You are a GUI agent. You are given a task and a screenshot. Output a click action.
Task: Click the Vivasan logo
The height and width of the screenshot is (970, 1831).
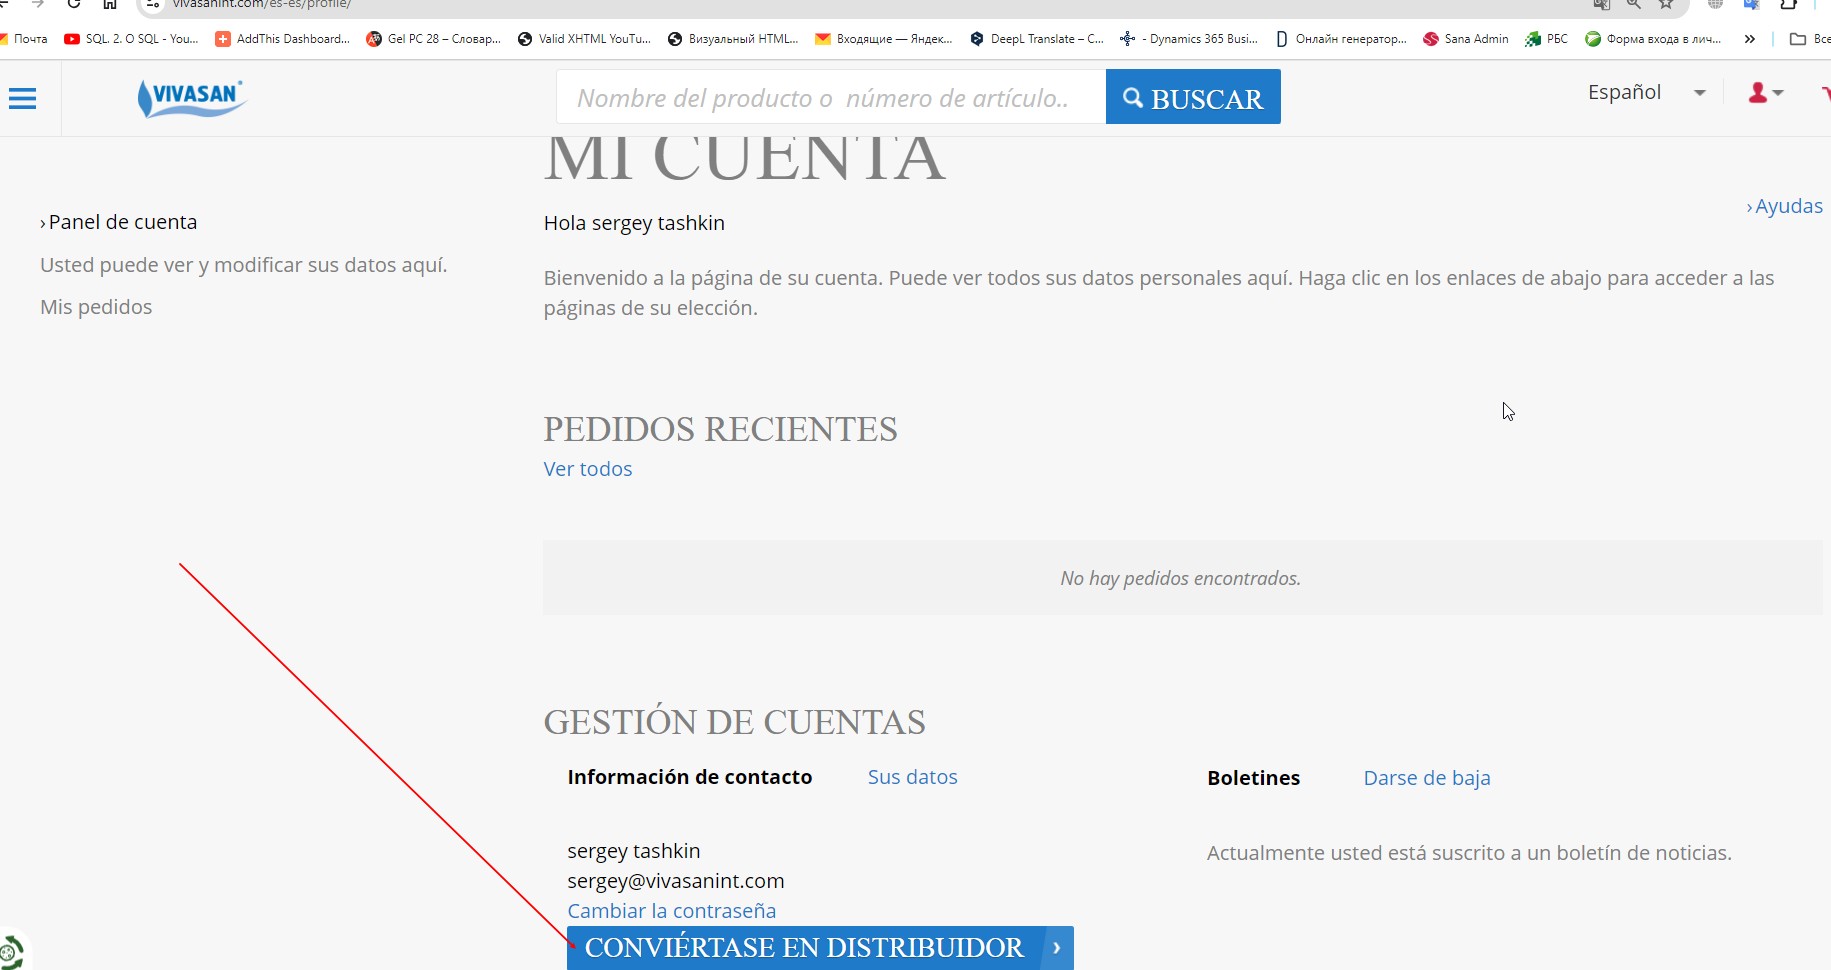coord(192,98)
